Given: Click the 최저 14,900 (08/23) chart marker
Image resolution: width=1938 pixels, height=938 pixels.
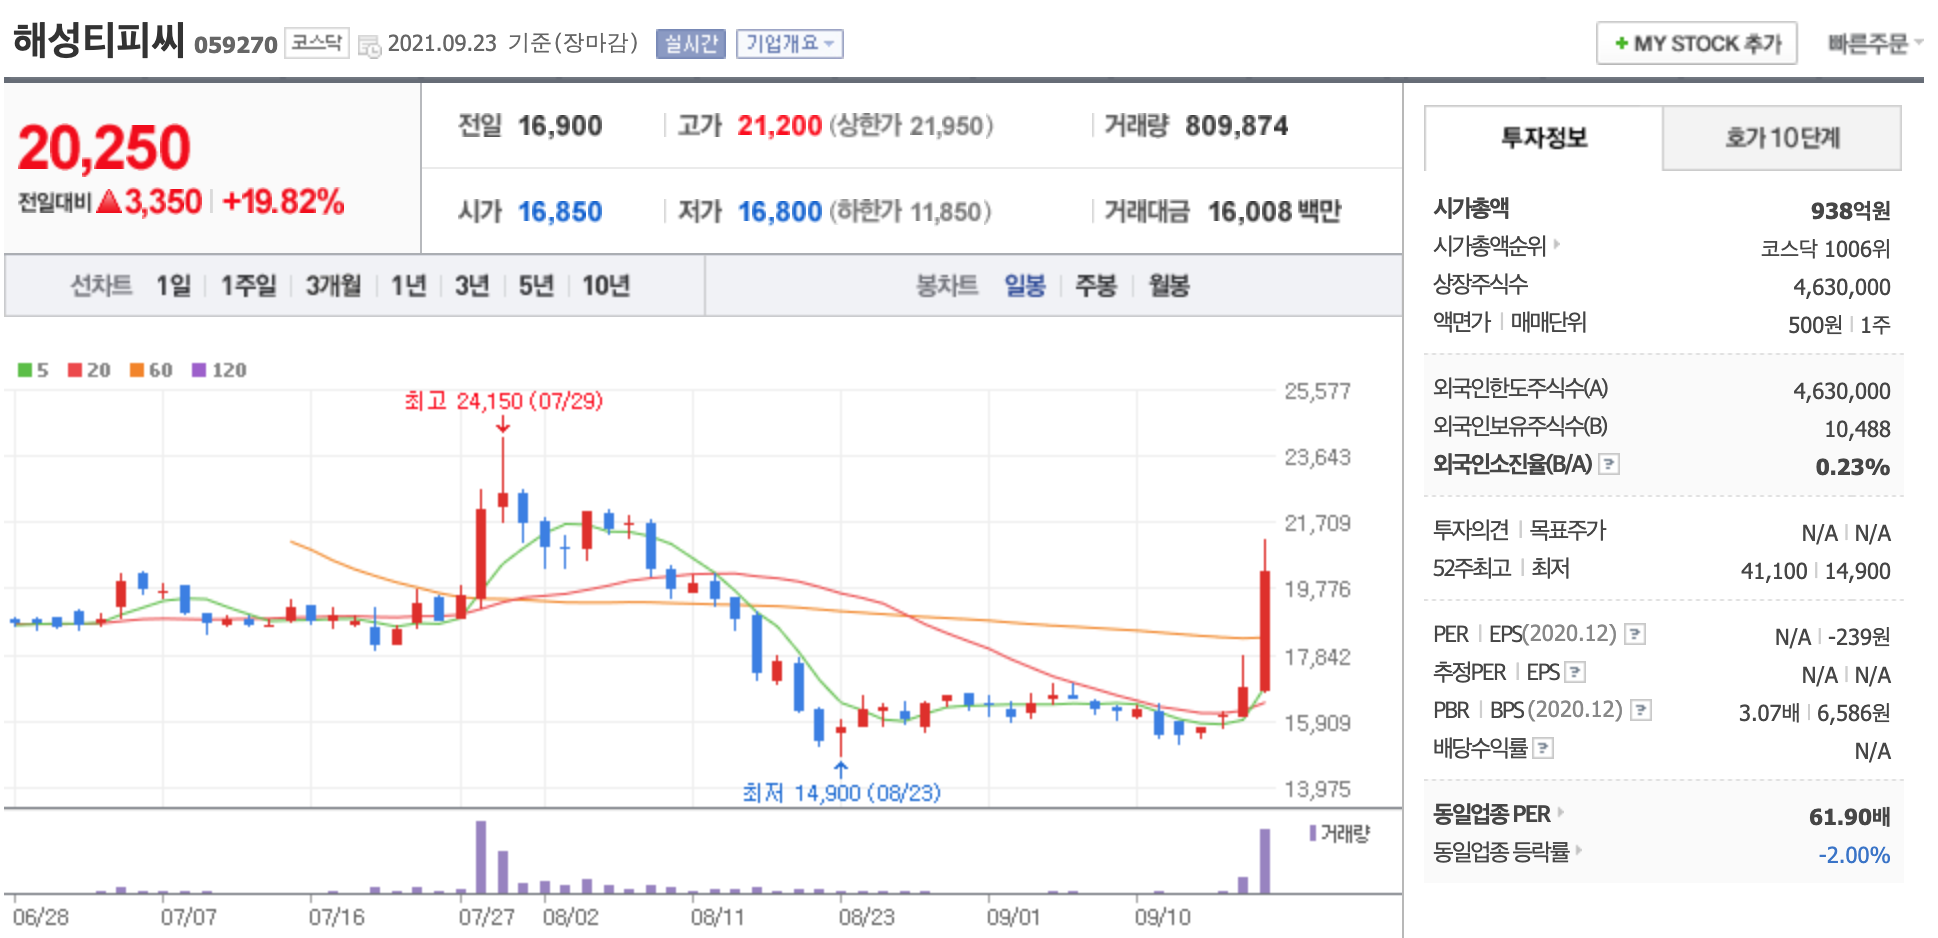Looking at the screenshot, I should [x=841, y=792].
